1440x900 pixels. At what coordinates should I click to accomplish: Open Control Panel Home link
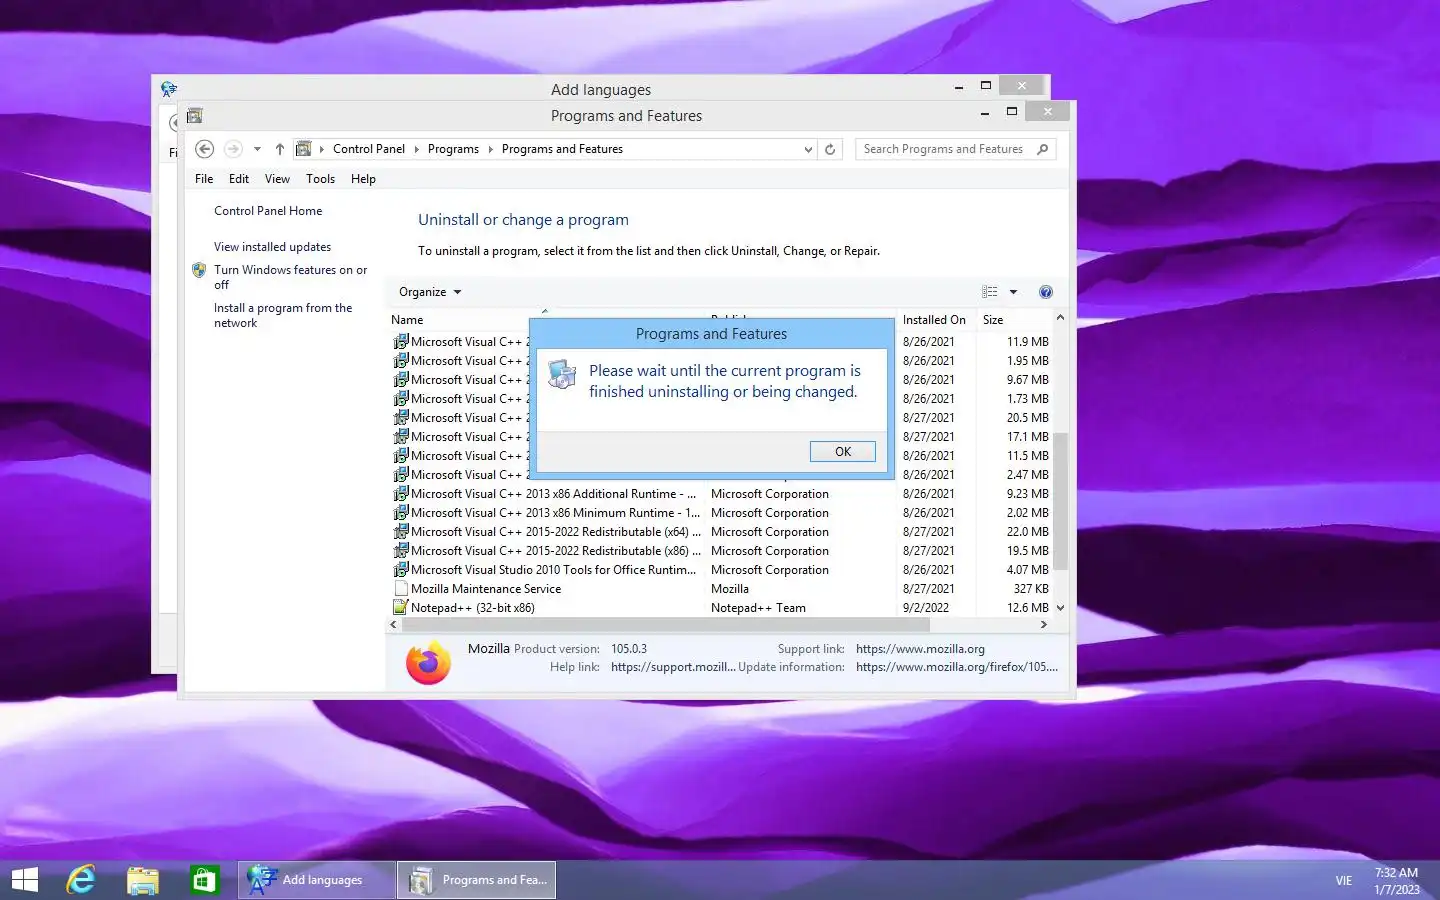(x=268, y=211)
